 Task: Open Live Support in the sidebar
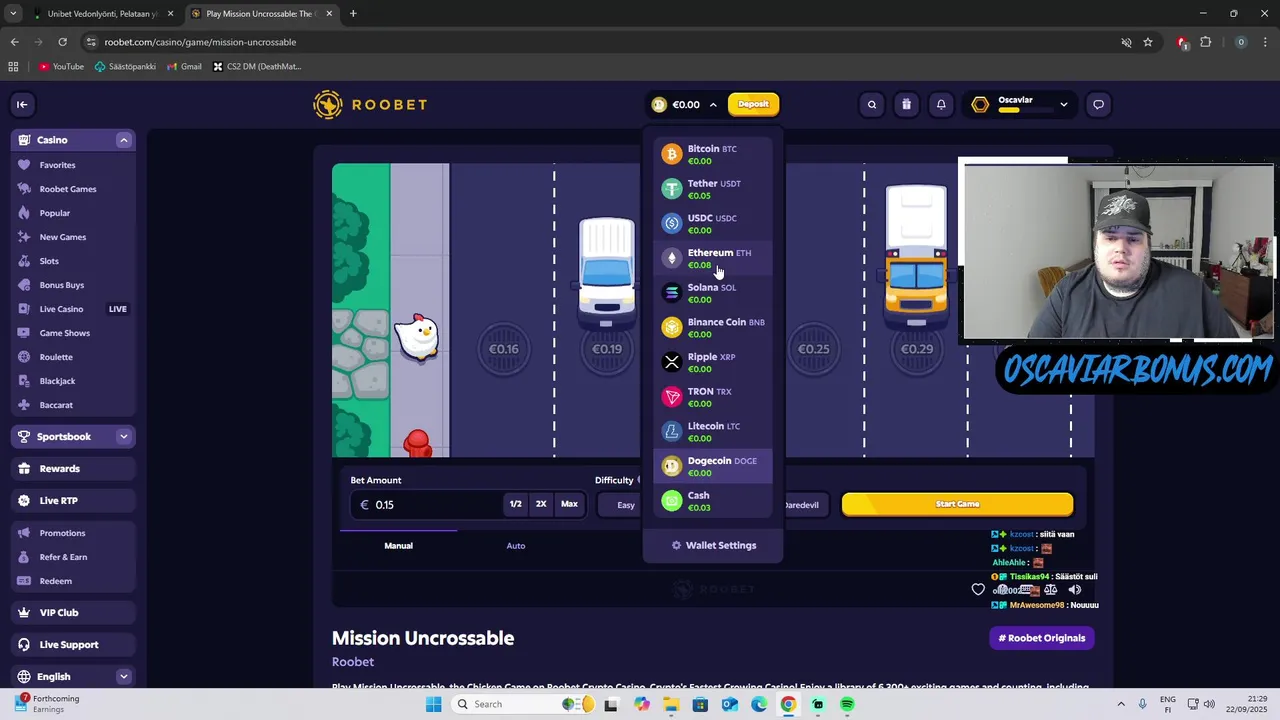[x=73, y=644]
